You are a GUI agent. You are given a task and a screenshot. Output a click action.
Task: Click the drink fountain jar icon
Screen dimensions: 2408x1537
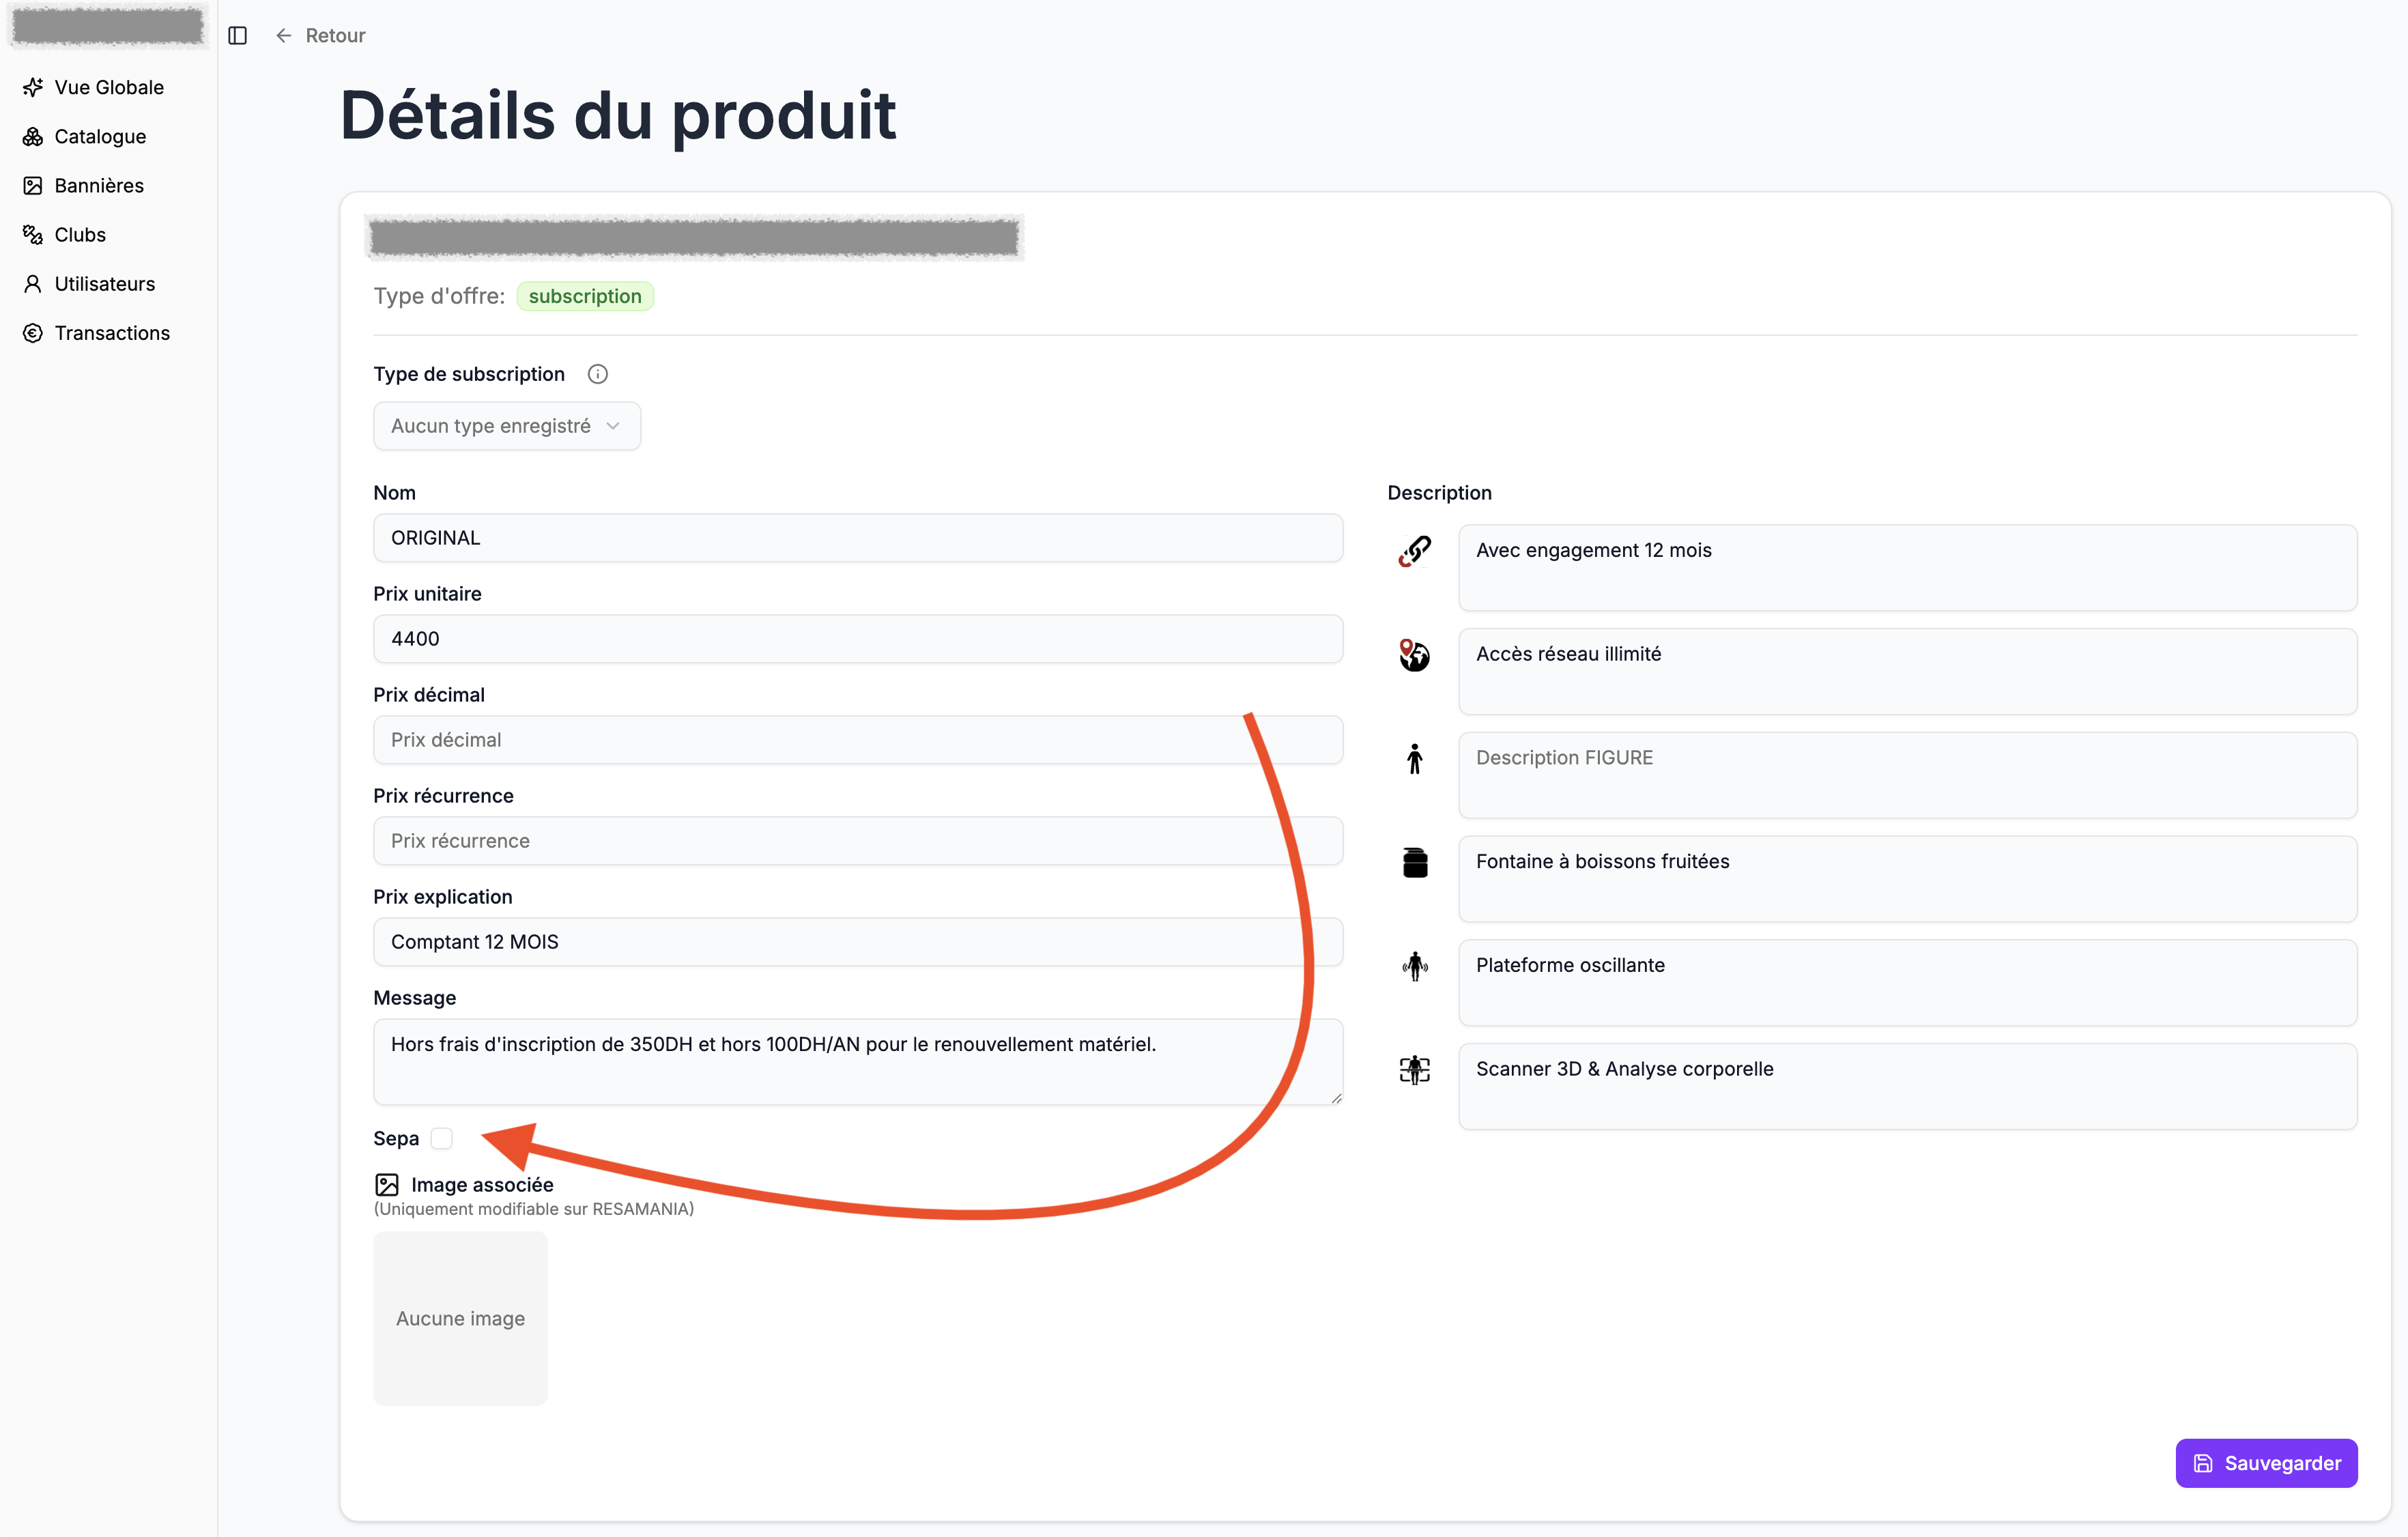1414,862
